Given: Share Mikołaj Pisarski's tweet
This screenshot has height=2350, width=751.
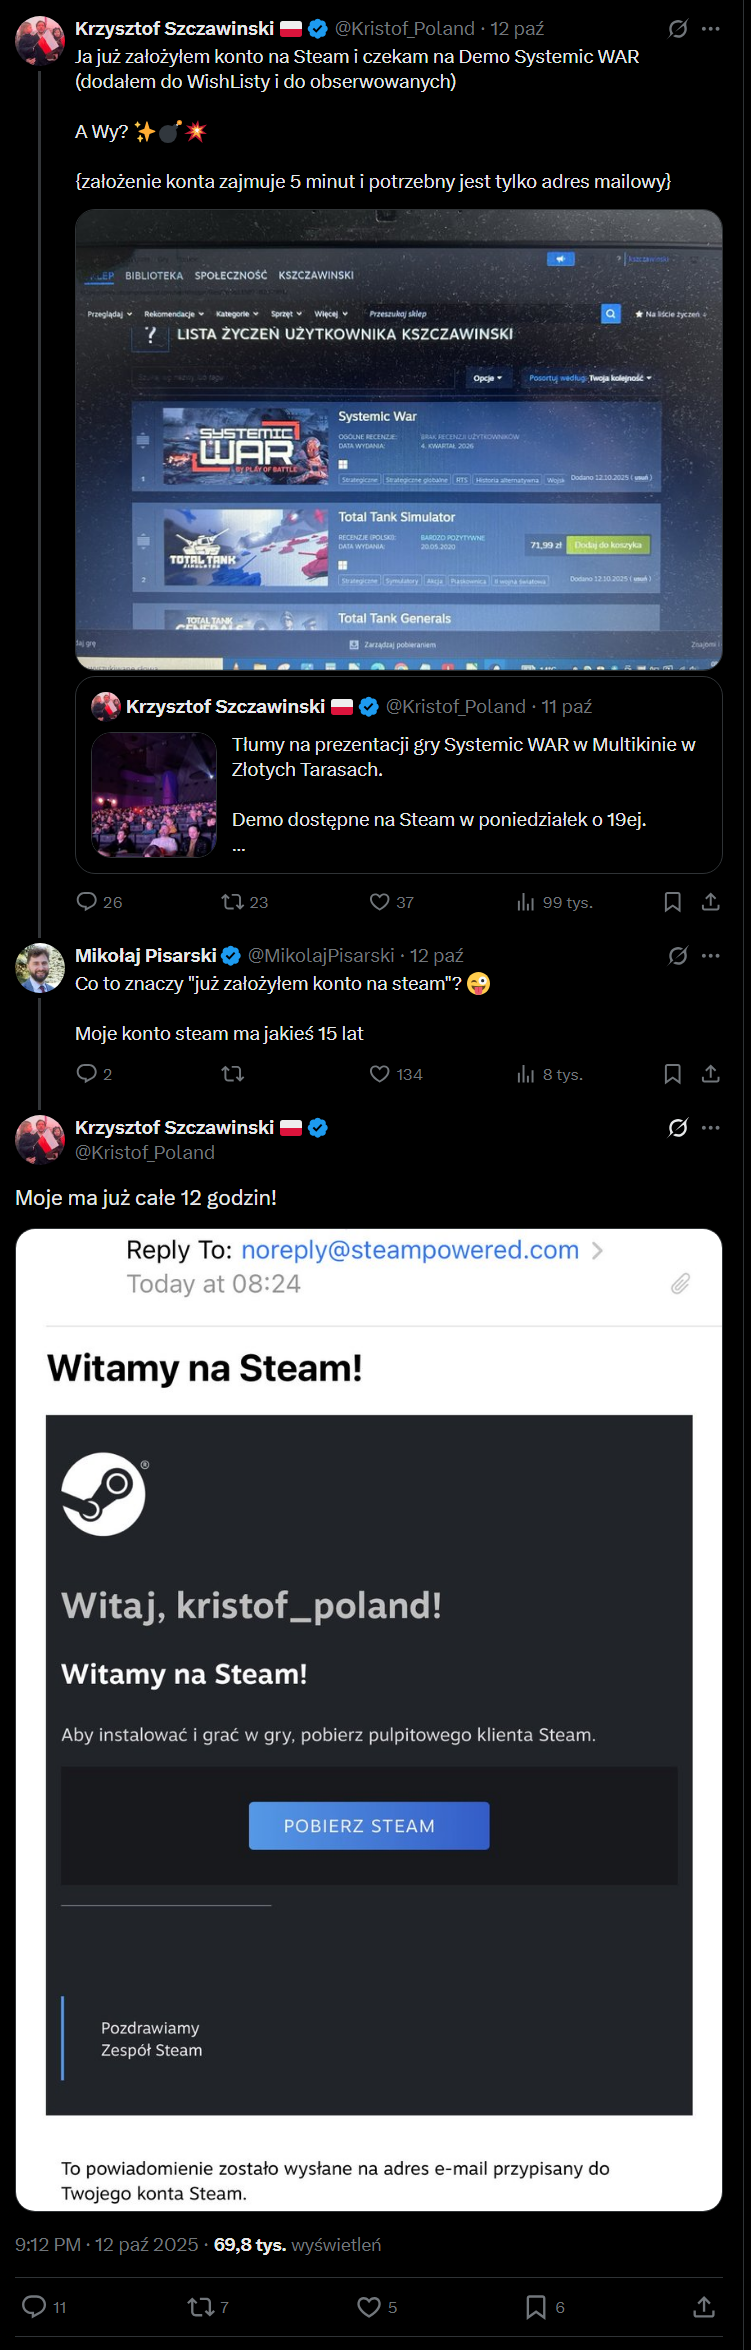Looking at the screenshot, I should [711, 1074].
